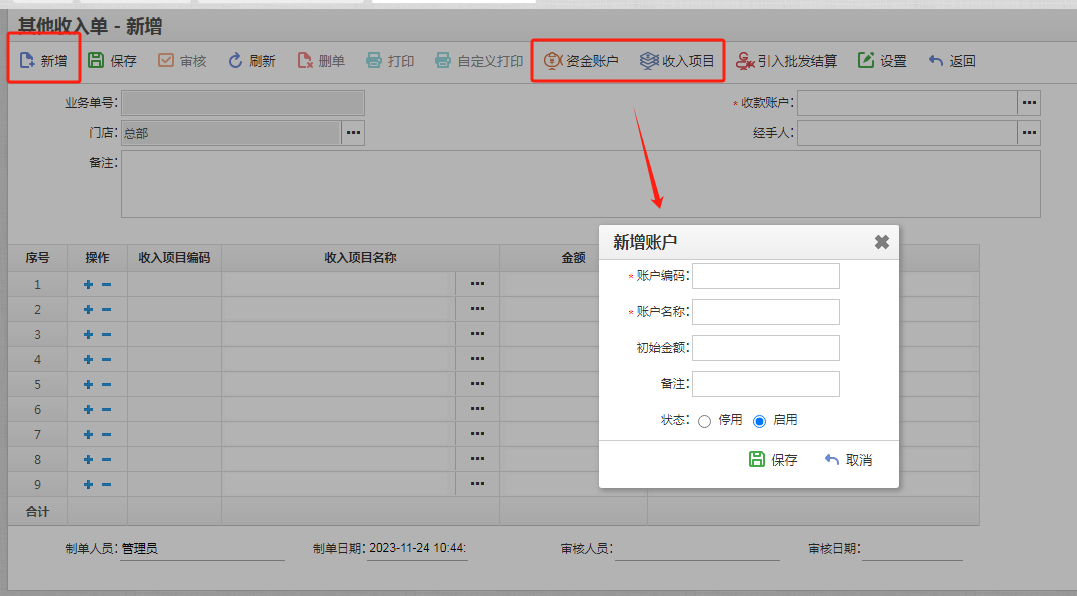Click the plus icon in row 5

89,385
